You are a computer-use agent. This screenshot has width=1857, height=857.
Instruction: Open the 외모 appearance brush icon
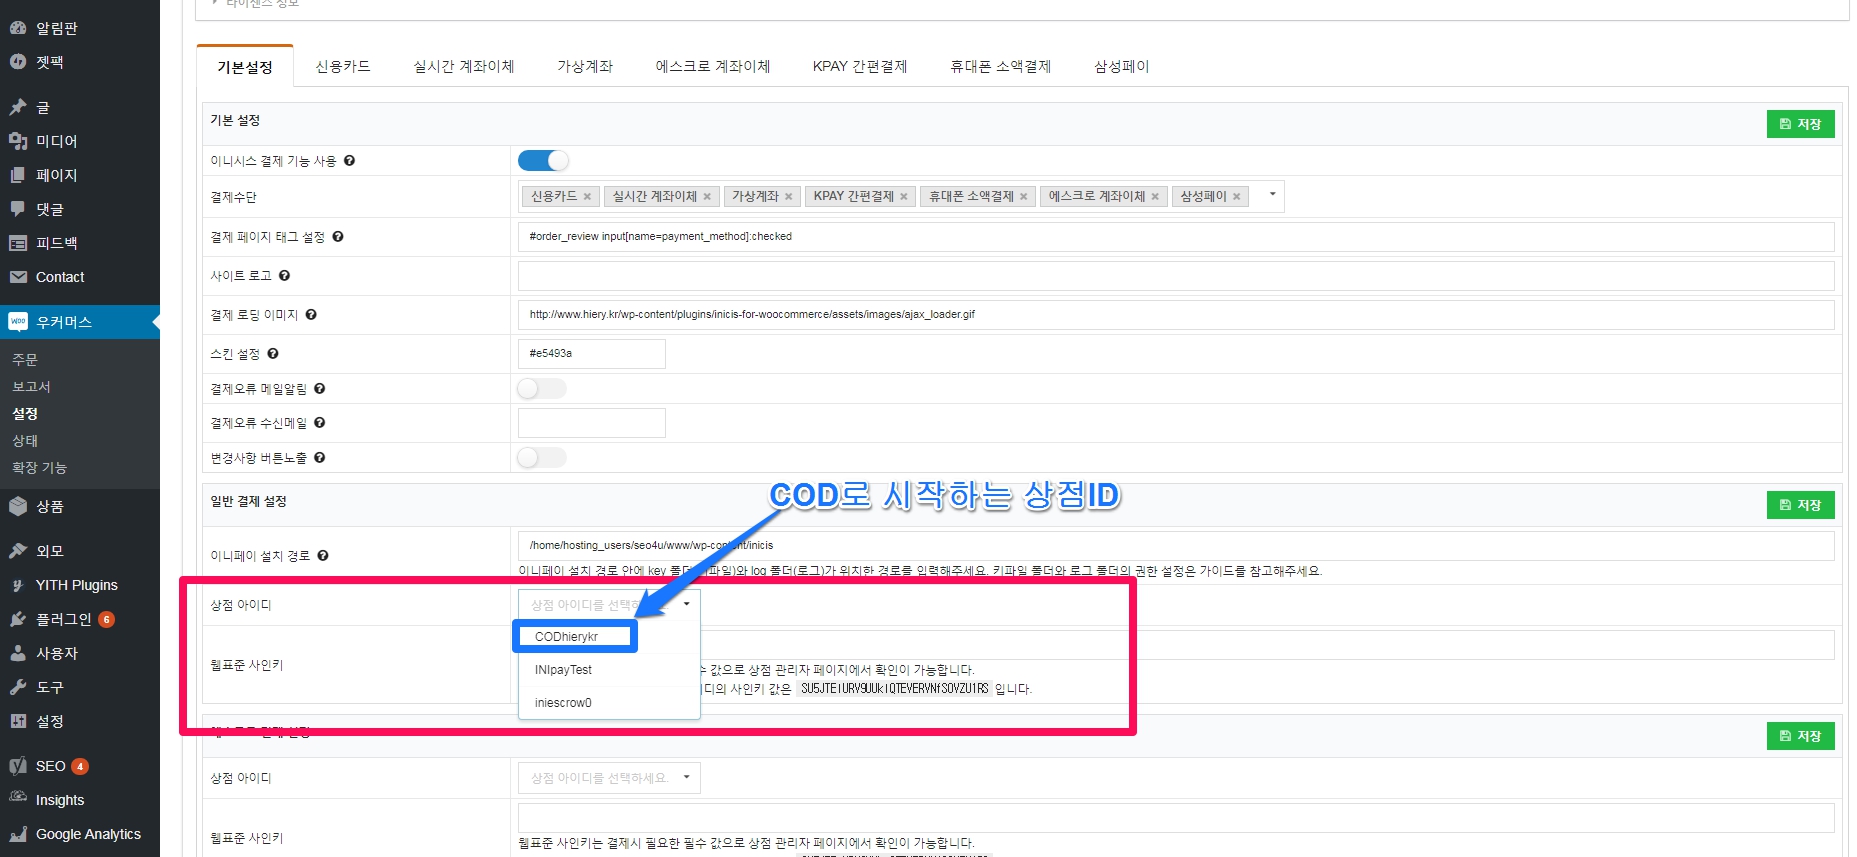pyautogui.click(x=18, y=551)
